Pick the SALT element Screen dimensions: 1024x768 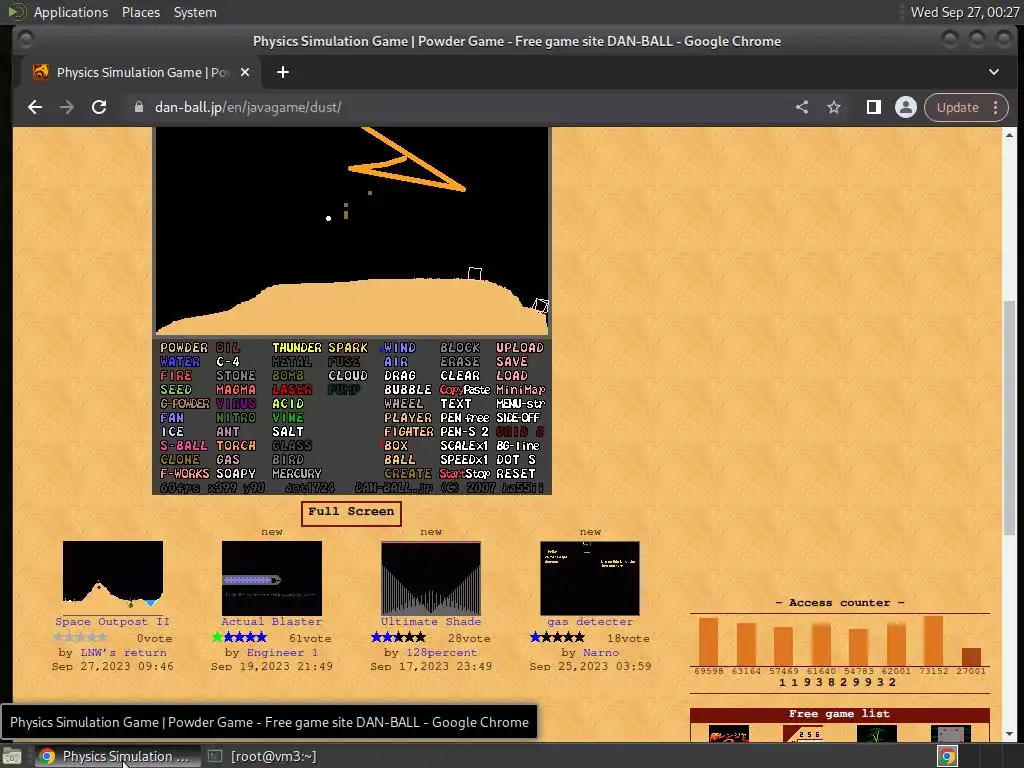coord(288,432)
